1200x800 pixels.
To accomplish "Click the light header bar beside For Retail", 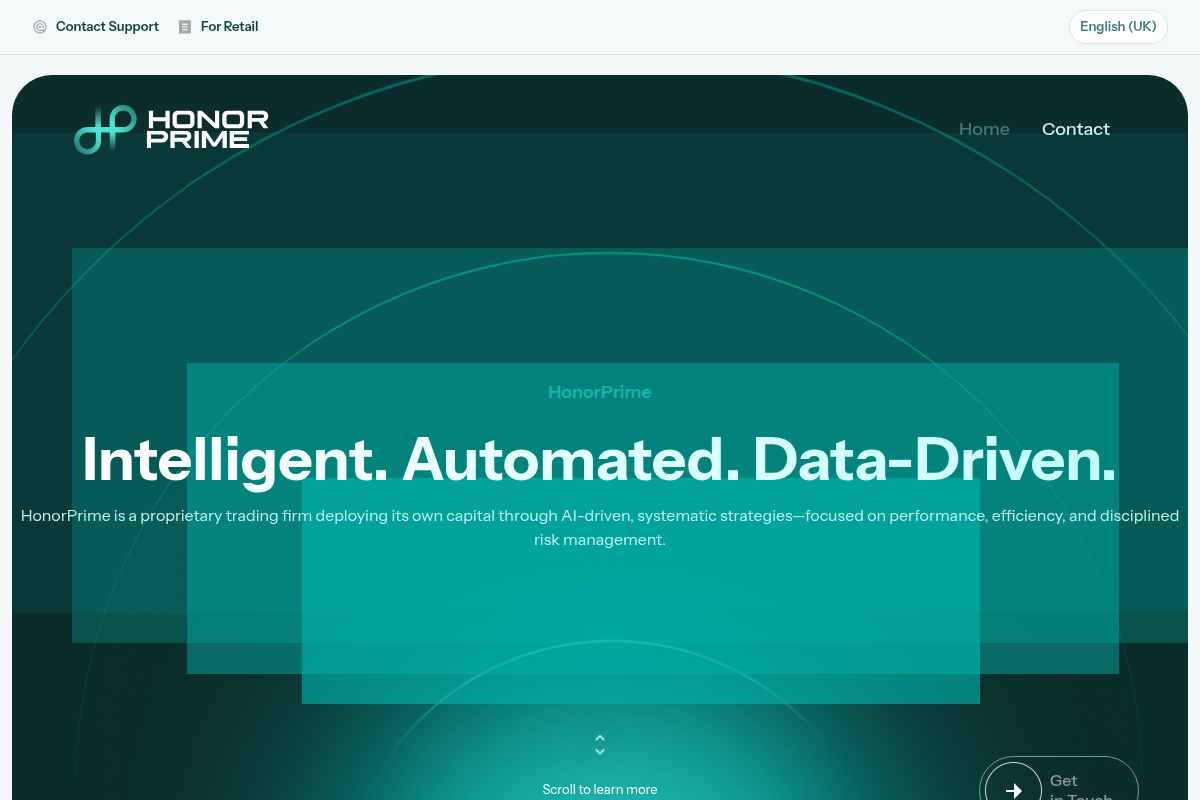I will 660,27.
